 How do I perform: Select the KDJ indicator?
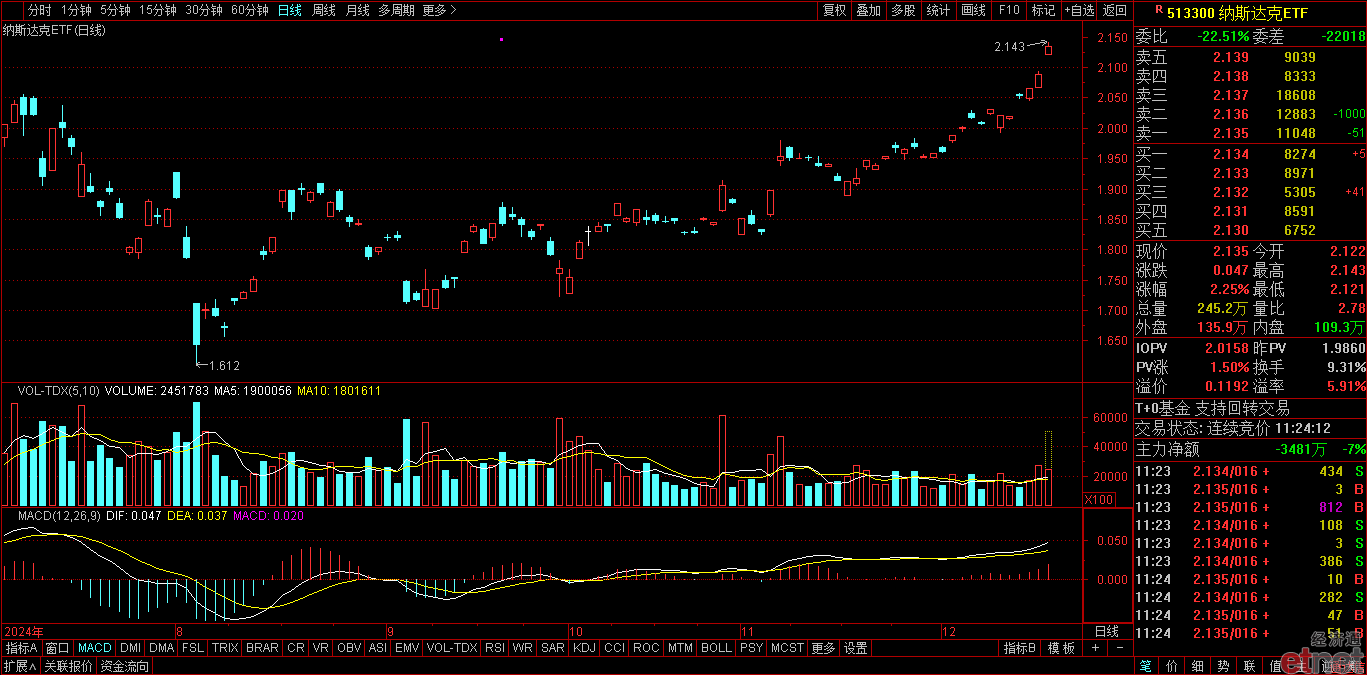tap(584, 648)
